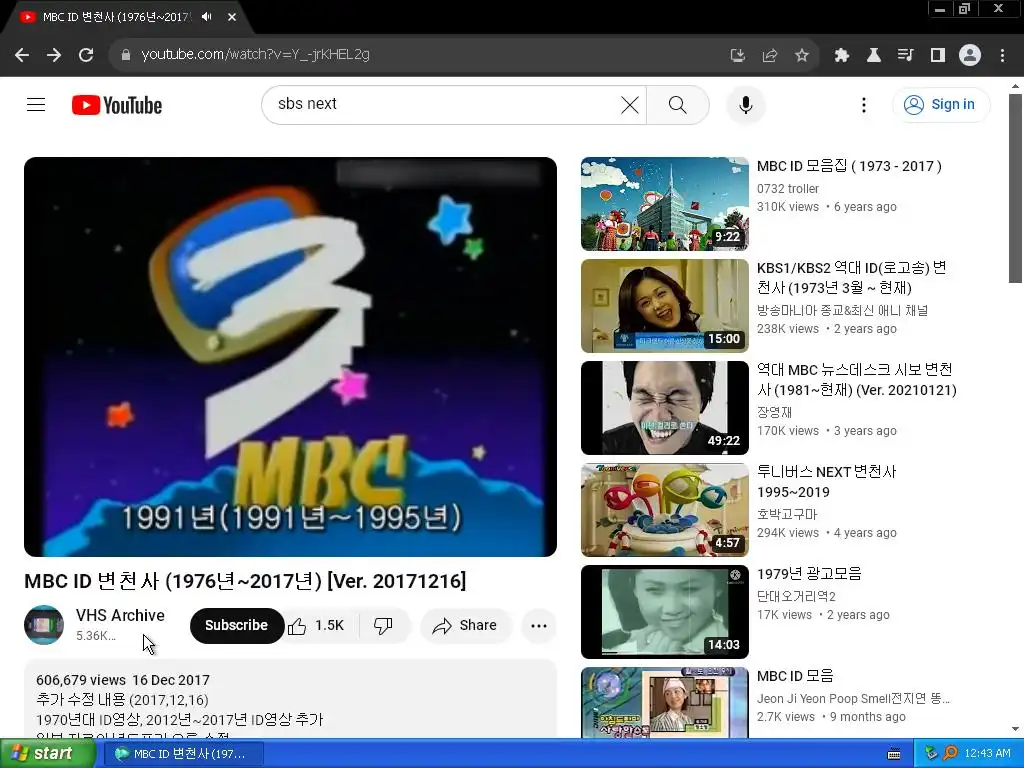
Task: Toggle the browser side panel
Action: (x=938, y=56)
